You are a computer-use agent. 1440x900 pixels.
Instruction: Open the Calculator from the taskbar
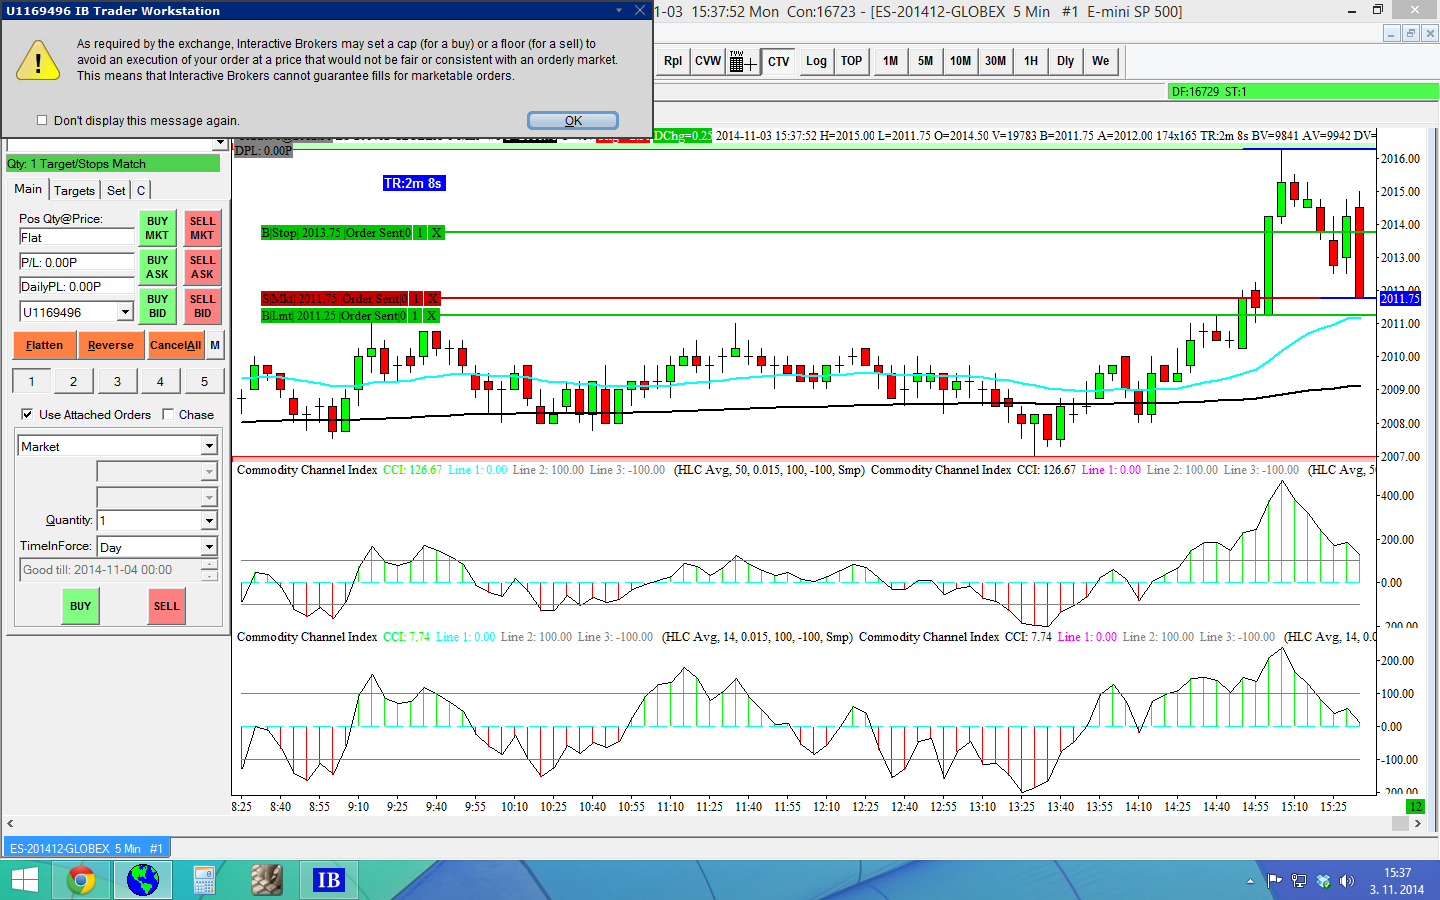point(204,880)
